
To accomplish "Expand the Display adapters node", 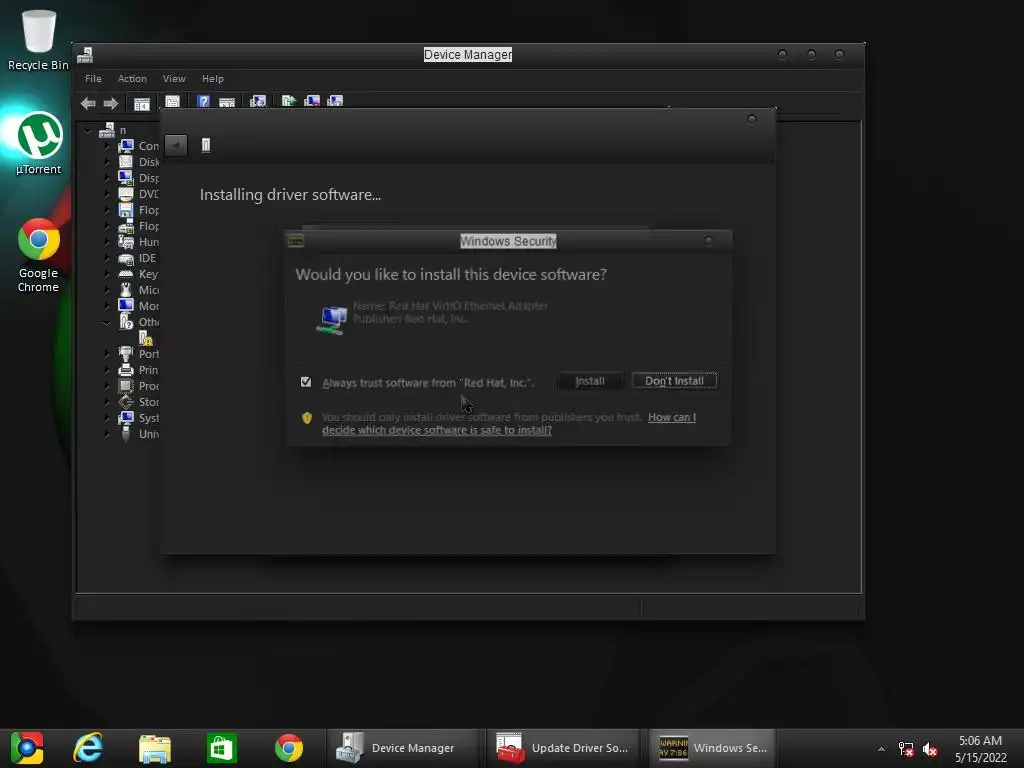I will click(x=107, y=178).
